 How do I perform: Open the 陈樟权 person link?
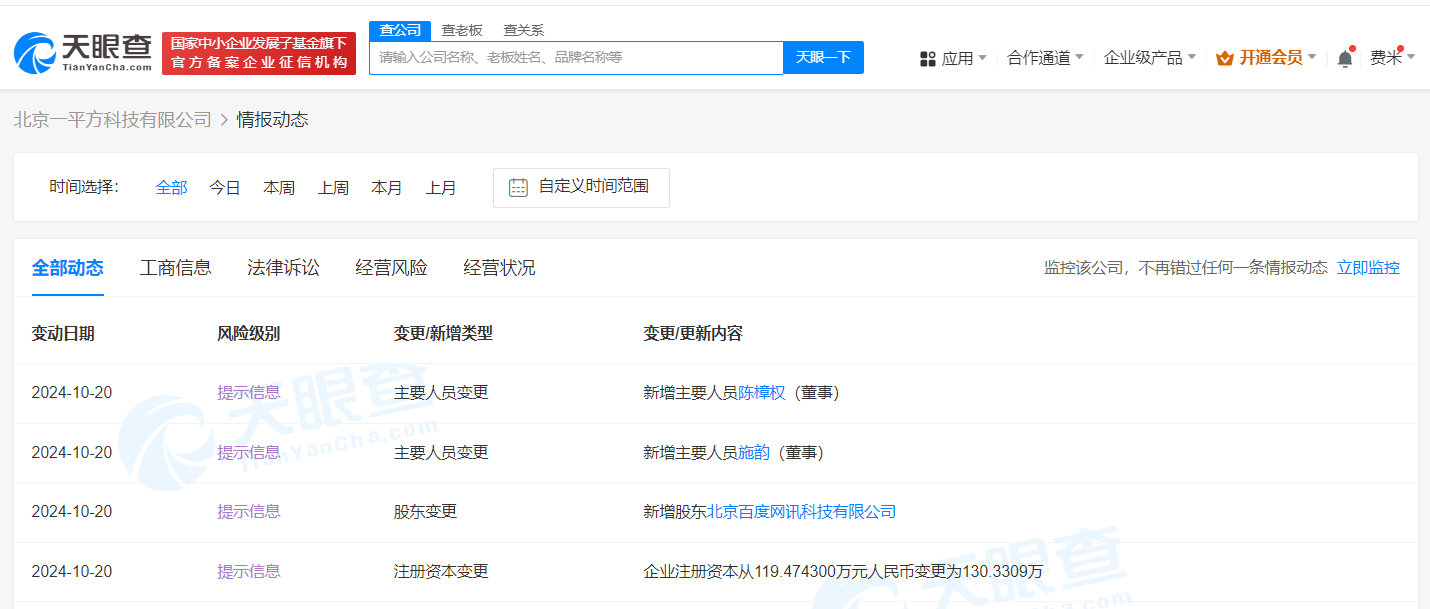click(762, 393)
